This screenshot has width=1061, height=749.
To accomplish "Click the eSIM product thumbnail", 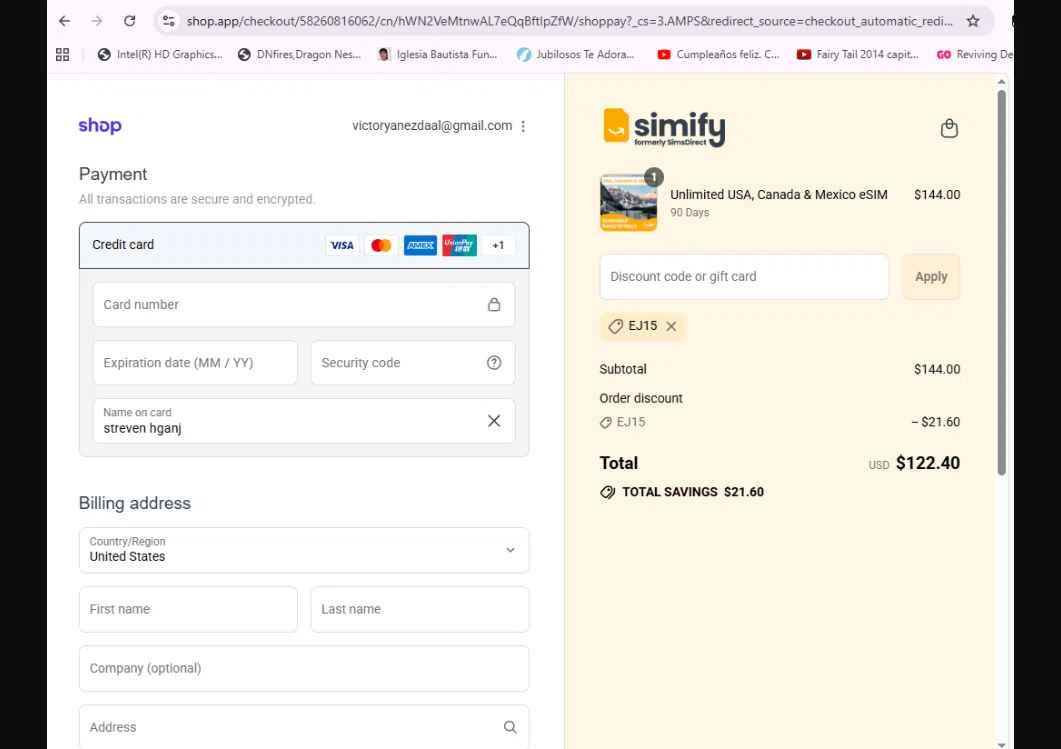I will (x=629, y=202).
